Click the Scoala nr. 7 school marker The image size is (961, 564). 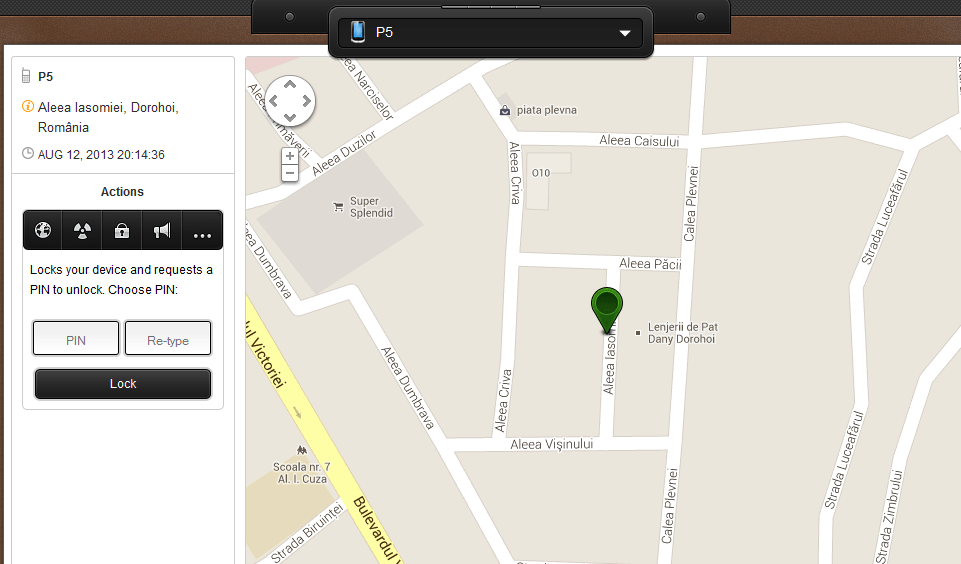(x=301, y=453)
